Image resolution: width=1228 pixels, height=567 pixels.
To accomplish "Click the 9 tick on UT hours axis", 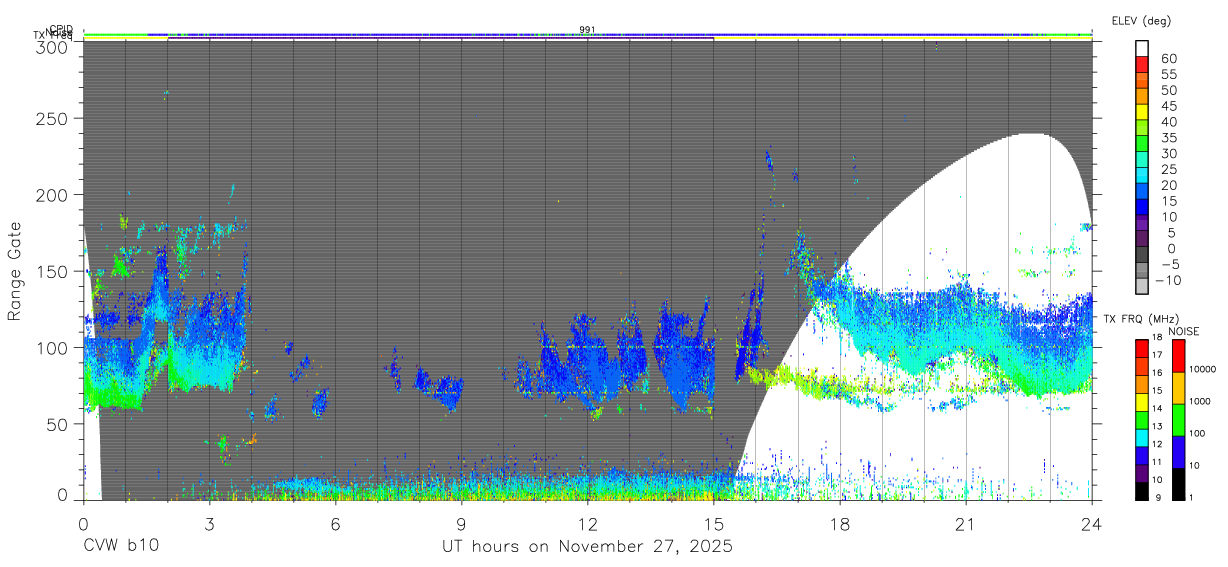I will pos(461,523).
